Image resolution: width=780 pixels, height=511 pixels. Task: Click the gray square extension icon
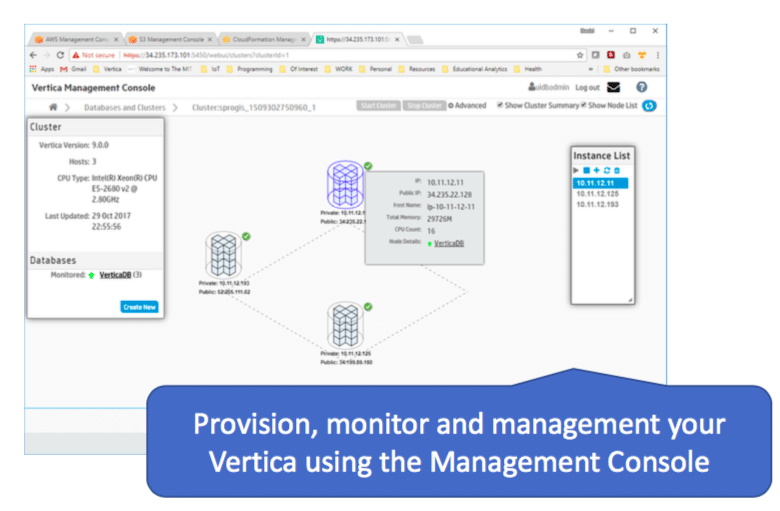[x=595, y=55]
